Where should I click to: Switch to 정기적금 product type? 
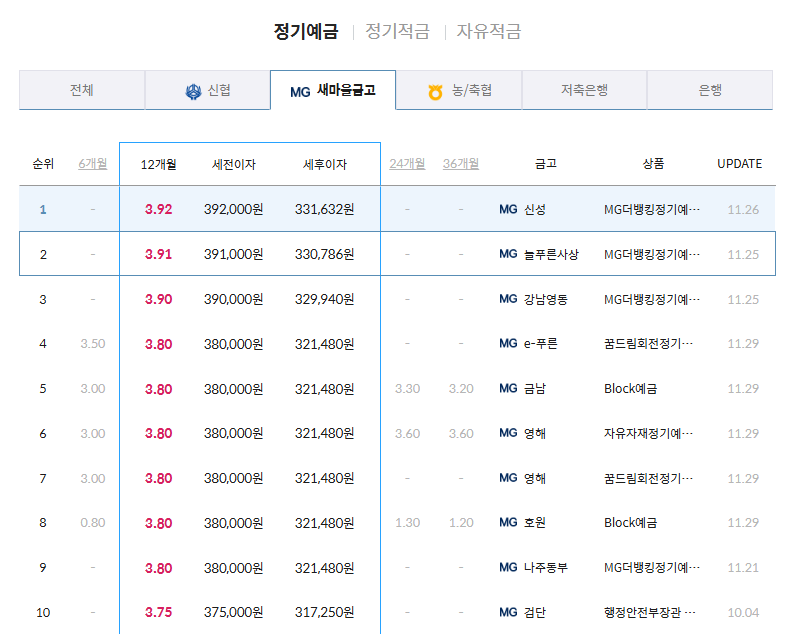click(x=398, y=31)
